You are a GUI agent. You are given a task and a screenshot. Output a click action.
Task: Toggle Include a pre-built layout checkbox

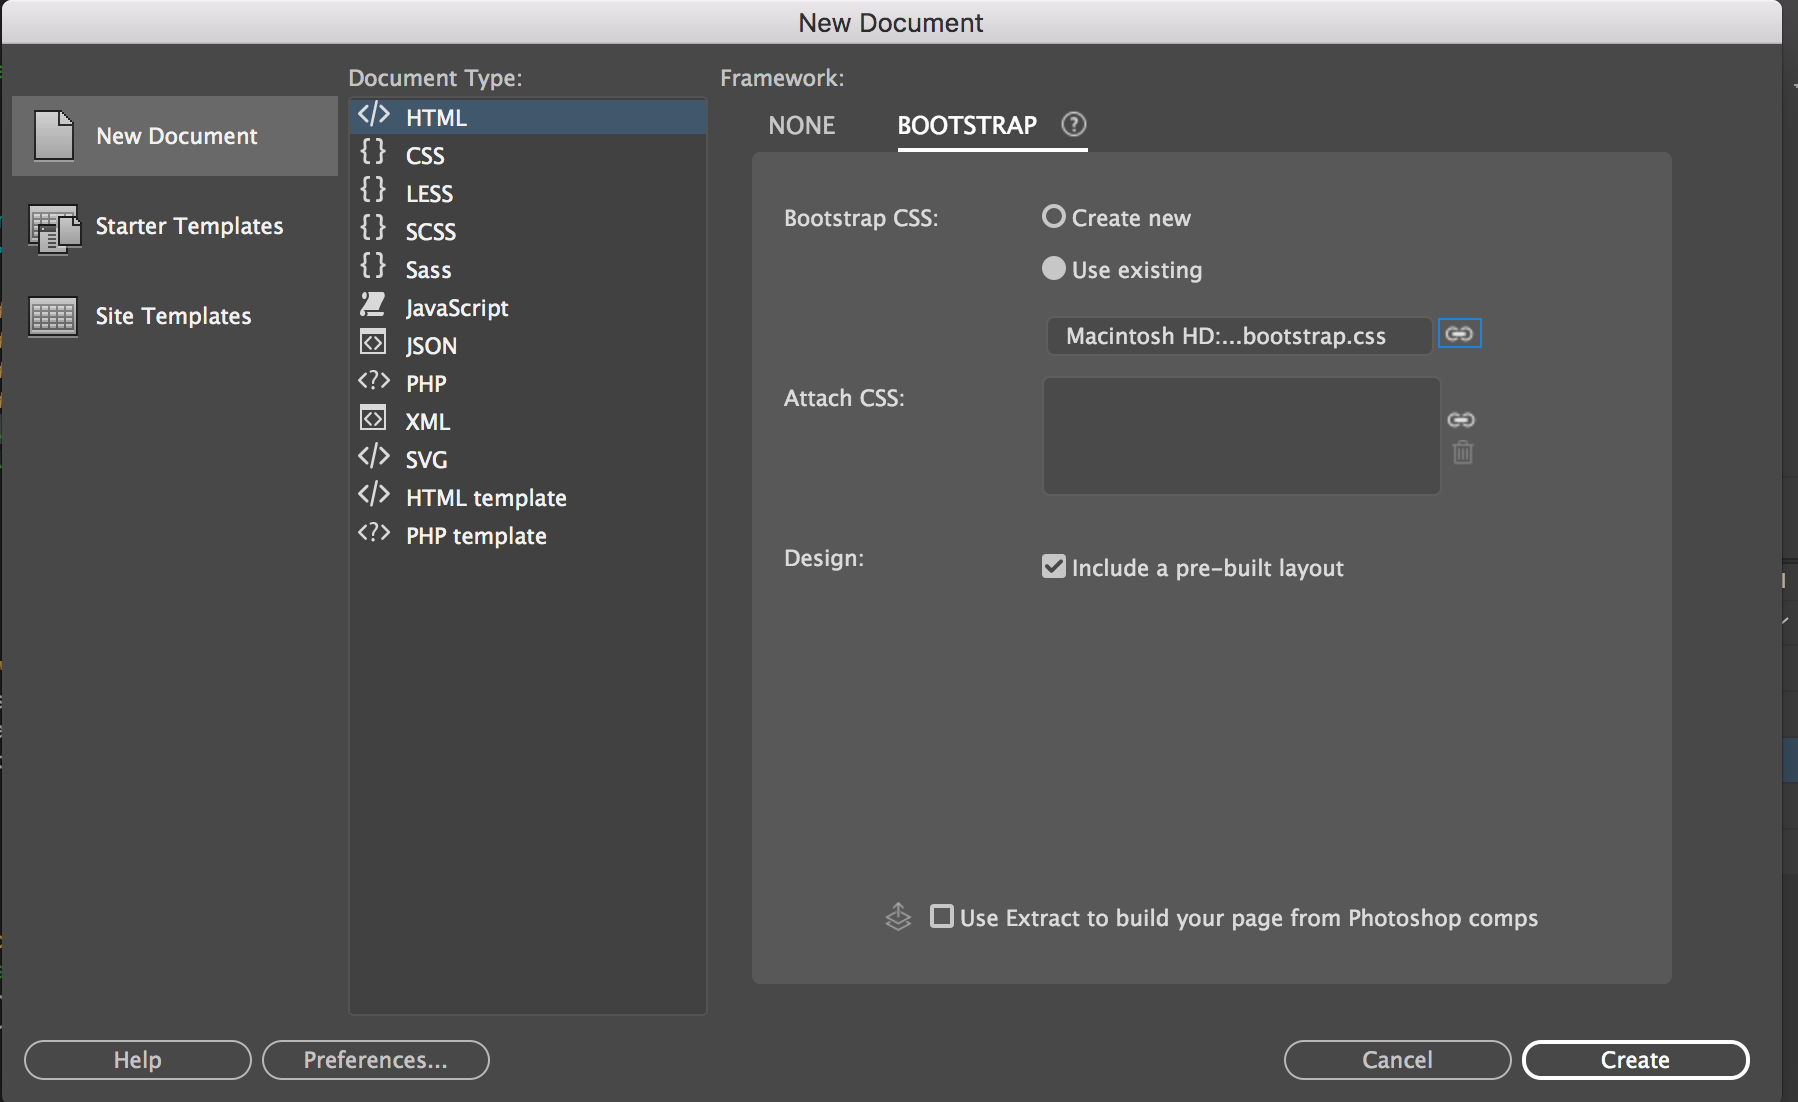tap(1054, 566)
